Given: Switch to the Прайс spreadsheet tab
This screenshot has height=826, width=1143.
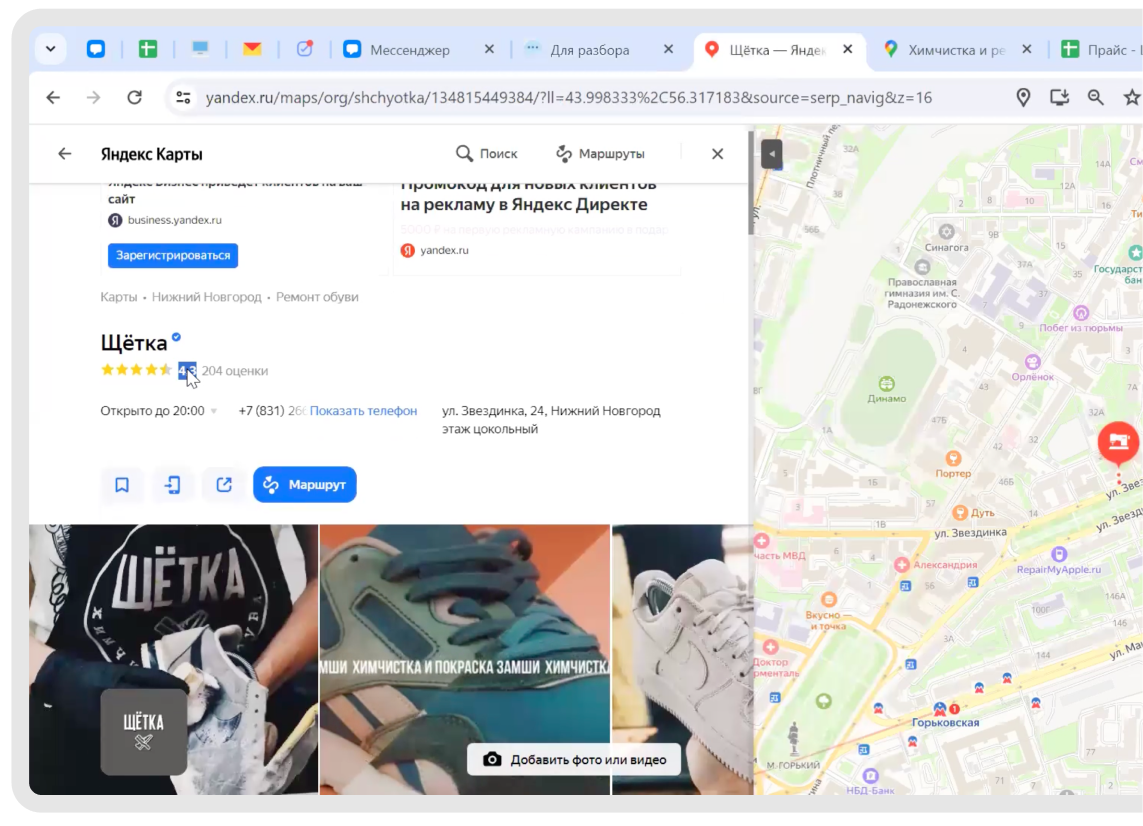Looking at the screenshot, I should click(x=1101, y=50).
